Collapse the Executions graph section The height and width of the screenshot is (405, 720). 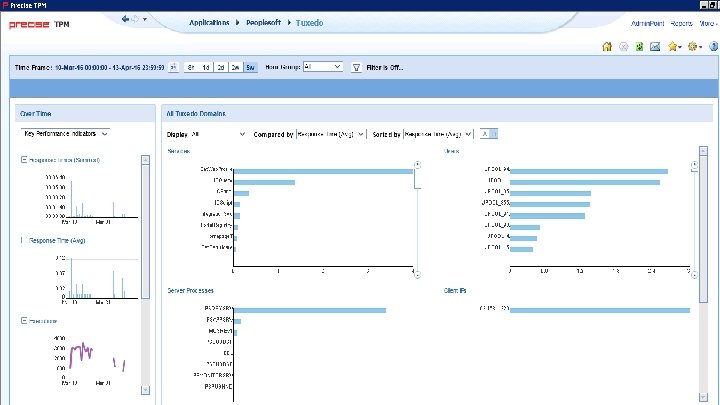(24, 320)
